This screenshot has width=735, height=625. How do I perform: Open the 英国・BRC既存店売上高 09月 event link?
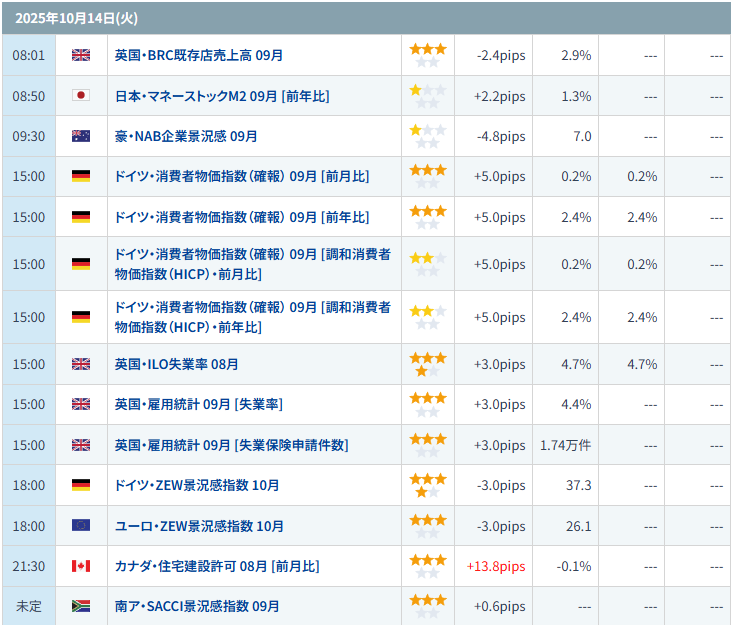[200, 56]
